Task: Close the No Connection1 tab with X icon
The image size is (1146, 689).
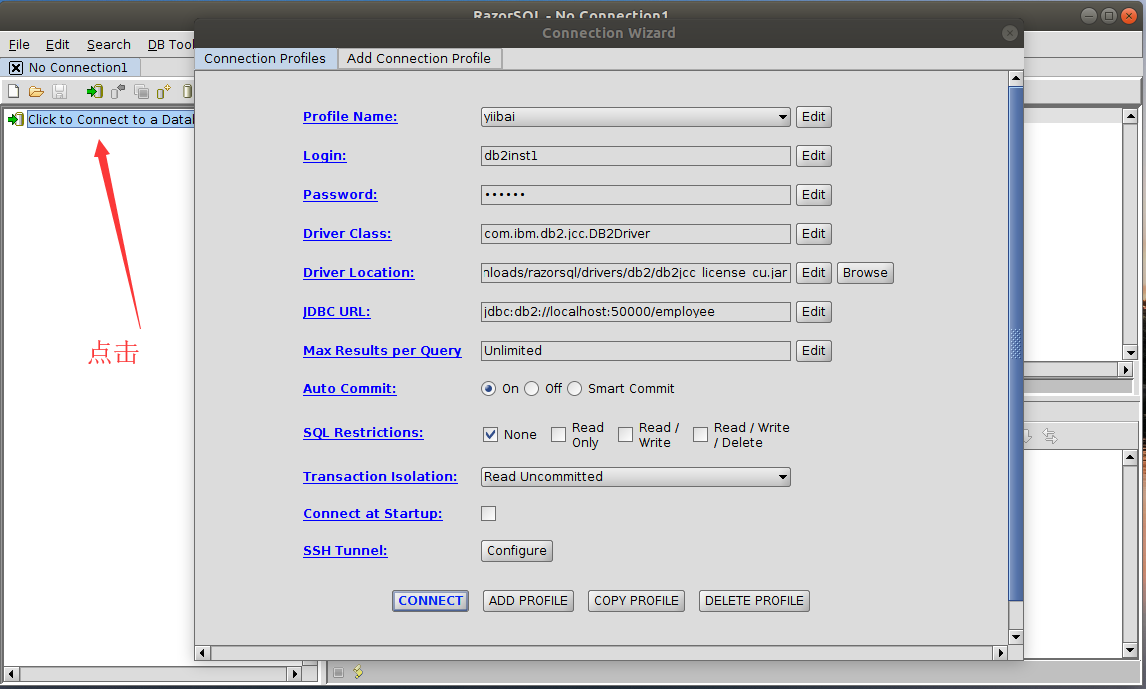Action: point(16,68)
